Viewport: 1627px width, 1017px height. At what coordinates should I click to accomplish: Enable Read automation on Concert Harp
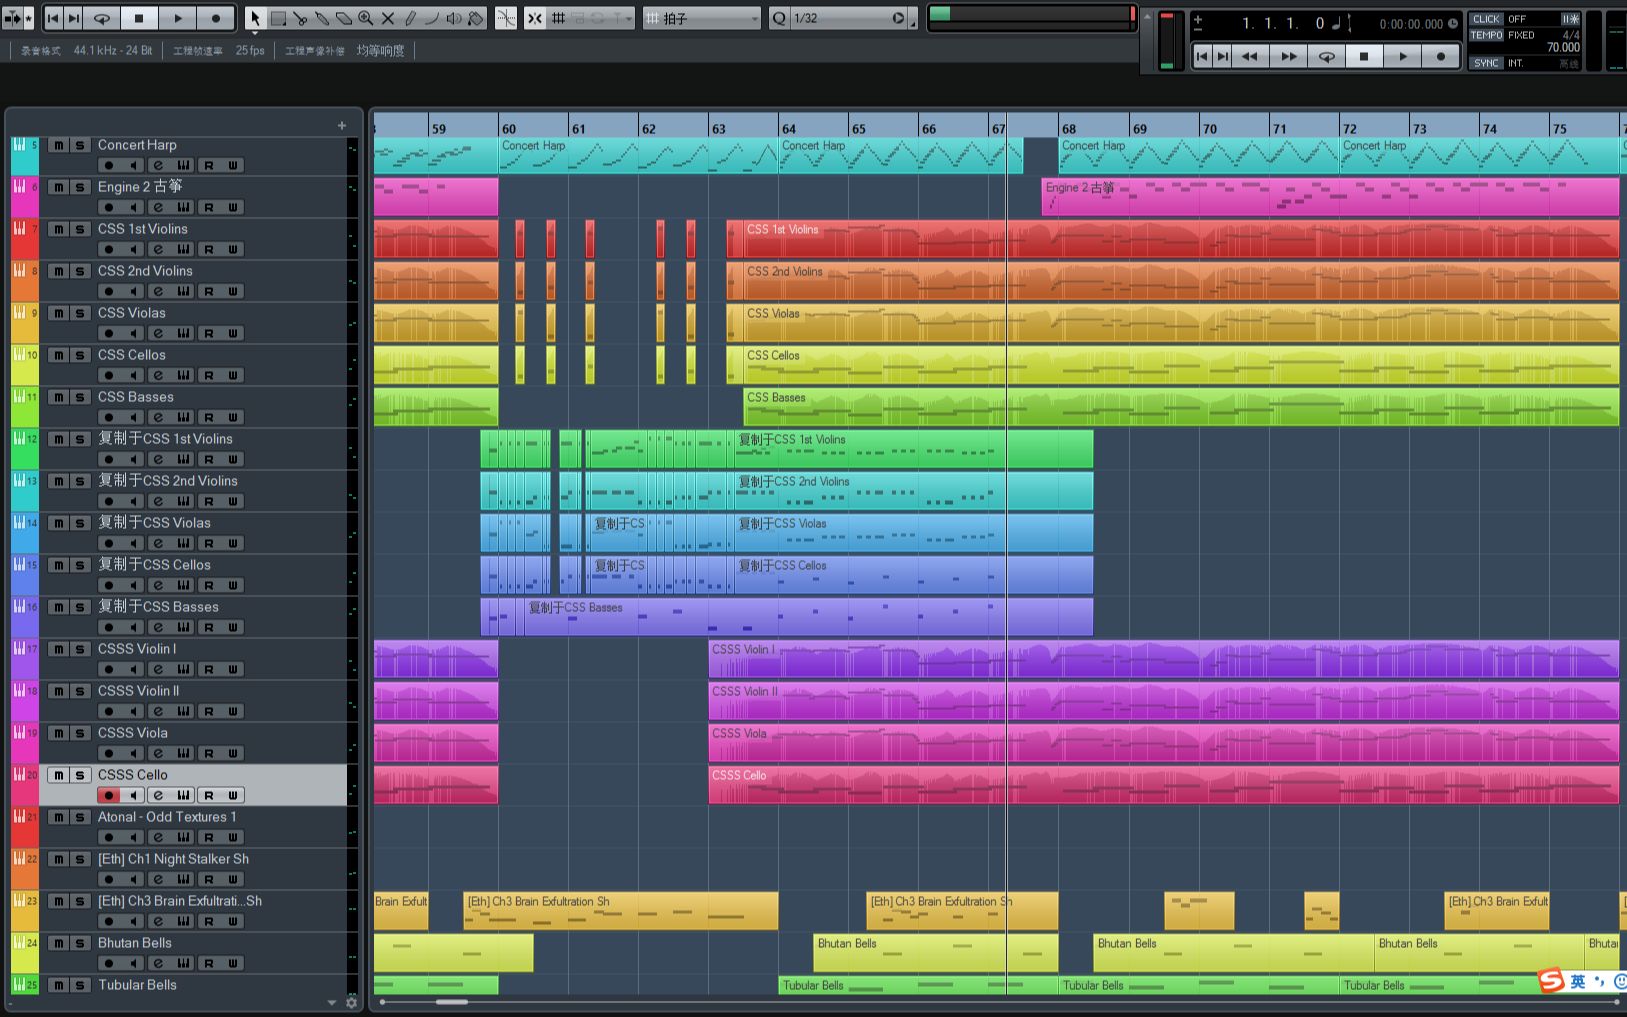pyautogui.click(x=209, y=165)
